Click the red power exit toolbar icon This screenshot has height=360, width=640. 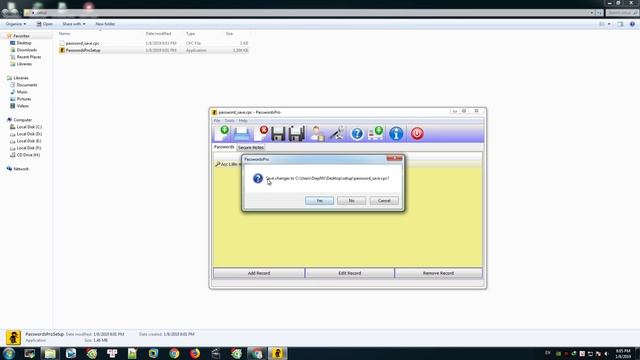(417, 133)
